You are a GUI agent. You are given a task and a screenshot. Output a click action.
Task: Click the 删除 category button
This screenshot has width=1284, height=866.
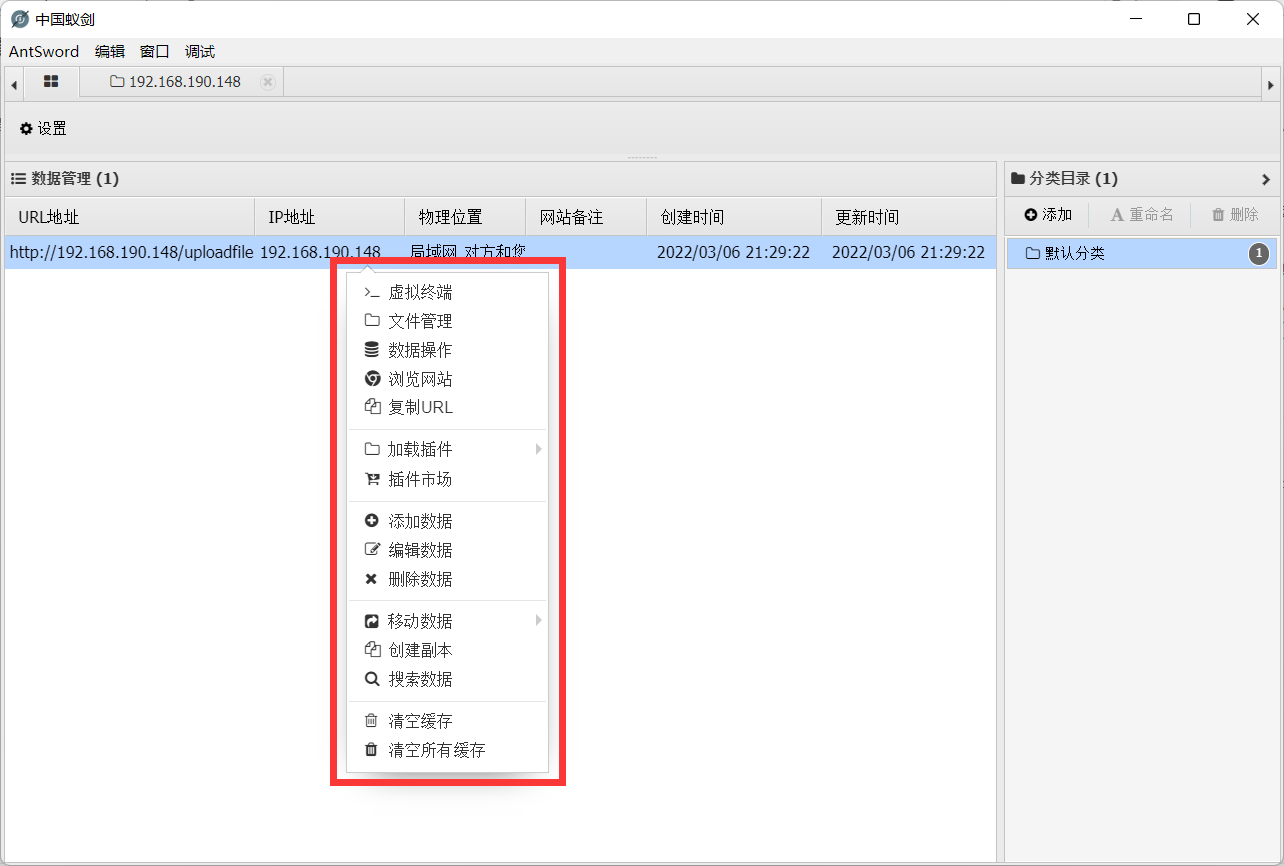pos(1235,214)
